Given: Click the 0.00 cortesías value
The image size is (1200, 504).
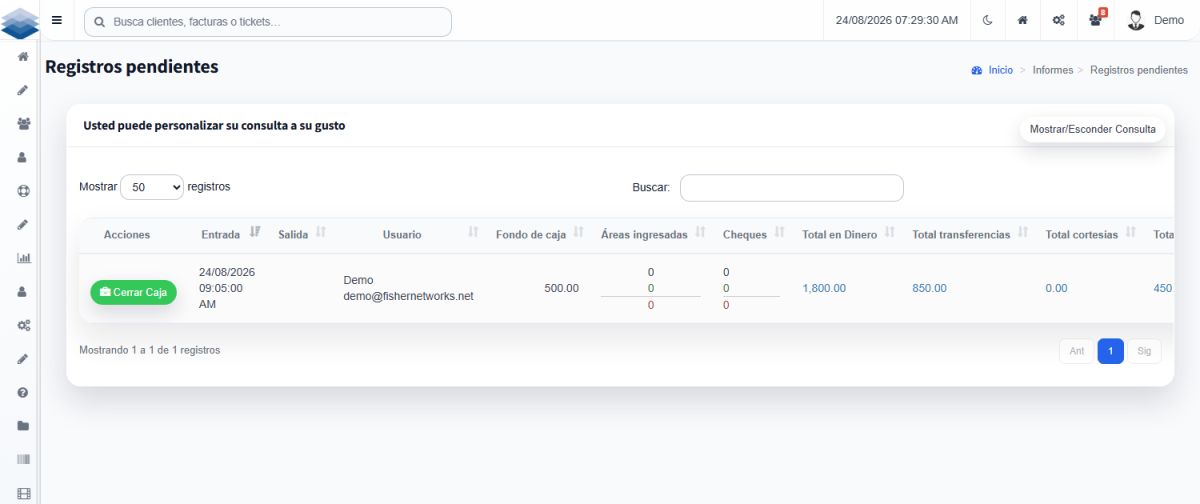Looking at the screenshot, I should pos(1056,288).
